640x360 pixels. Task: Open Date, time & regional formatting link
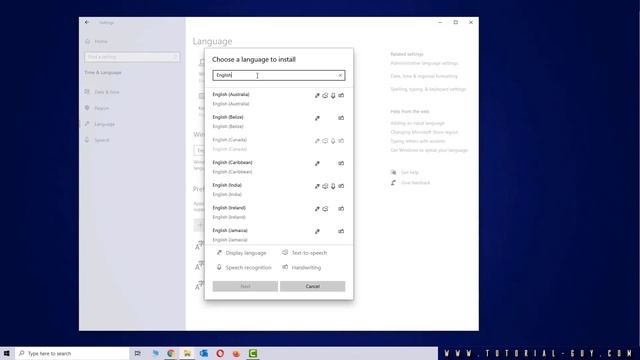click(x=424, y=76)
